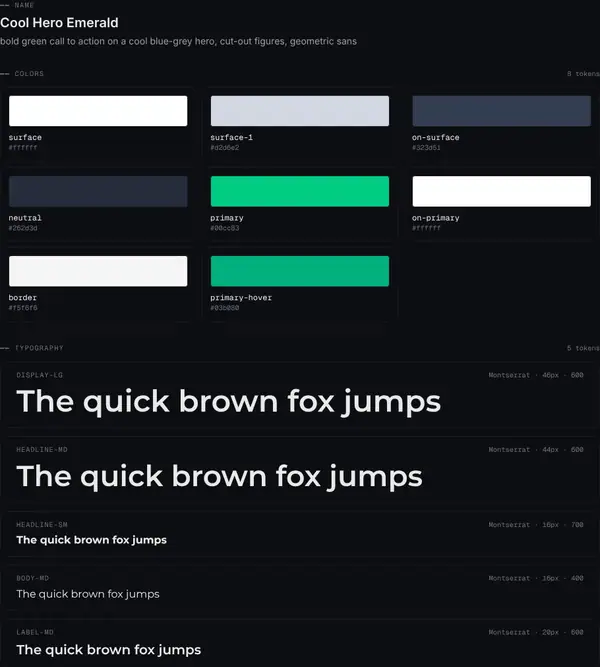Pick the on-primary white swatch

(501, 191)
